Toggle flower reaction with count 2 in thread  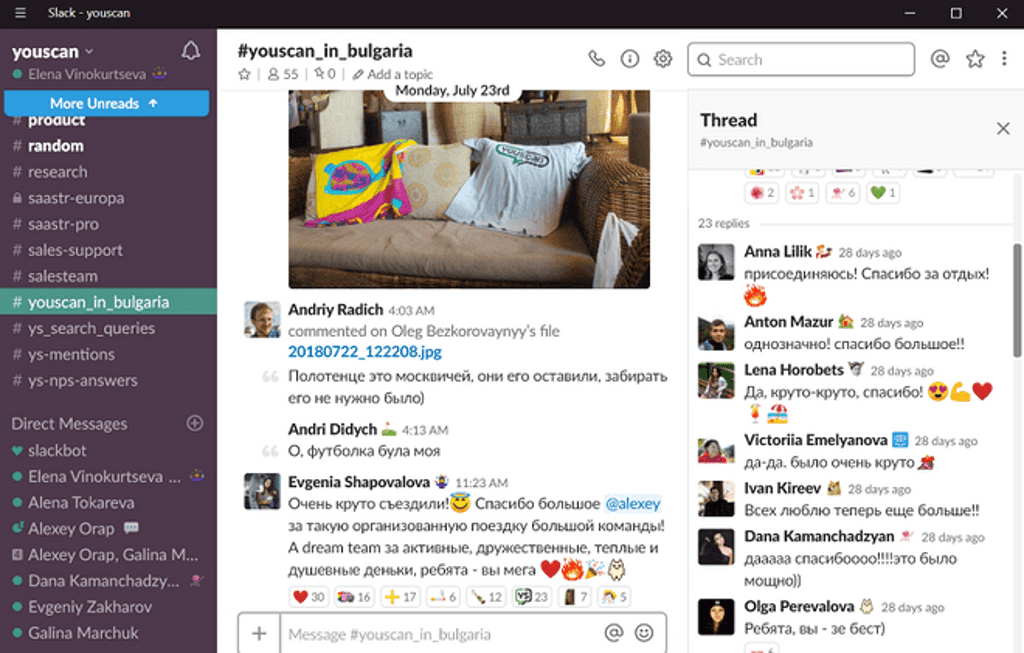click(761, 193)
